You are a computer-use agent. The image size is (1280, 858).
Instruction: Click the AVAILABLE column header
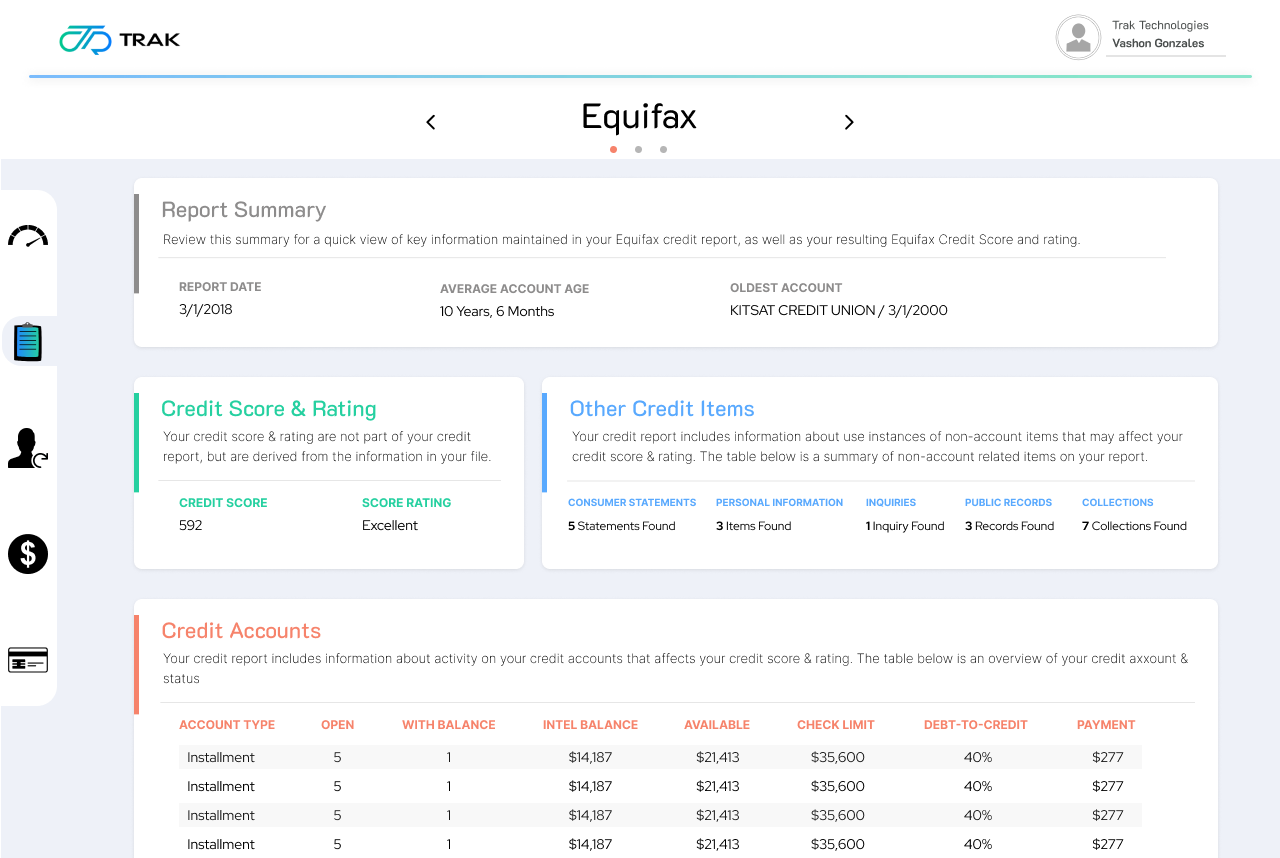pos(717,725)
